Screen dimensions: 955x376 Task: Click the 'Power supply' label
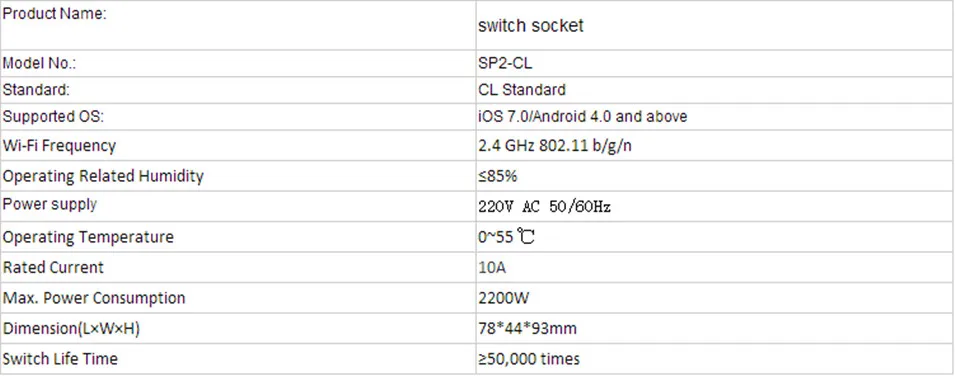click(x=50, y=204)
